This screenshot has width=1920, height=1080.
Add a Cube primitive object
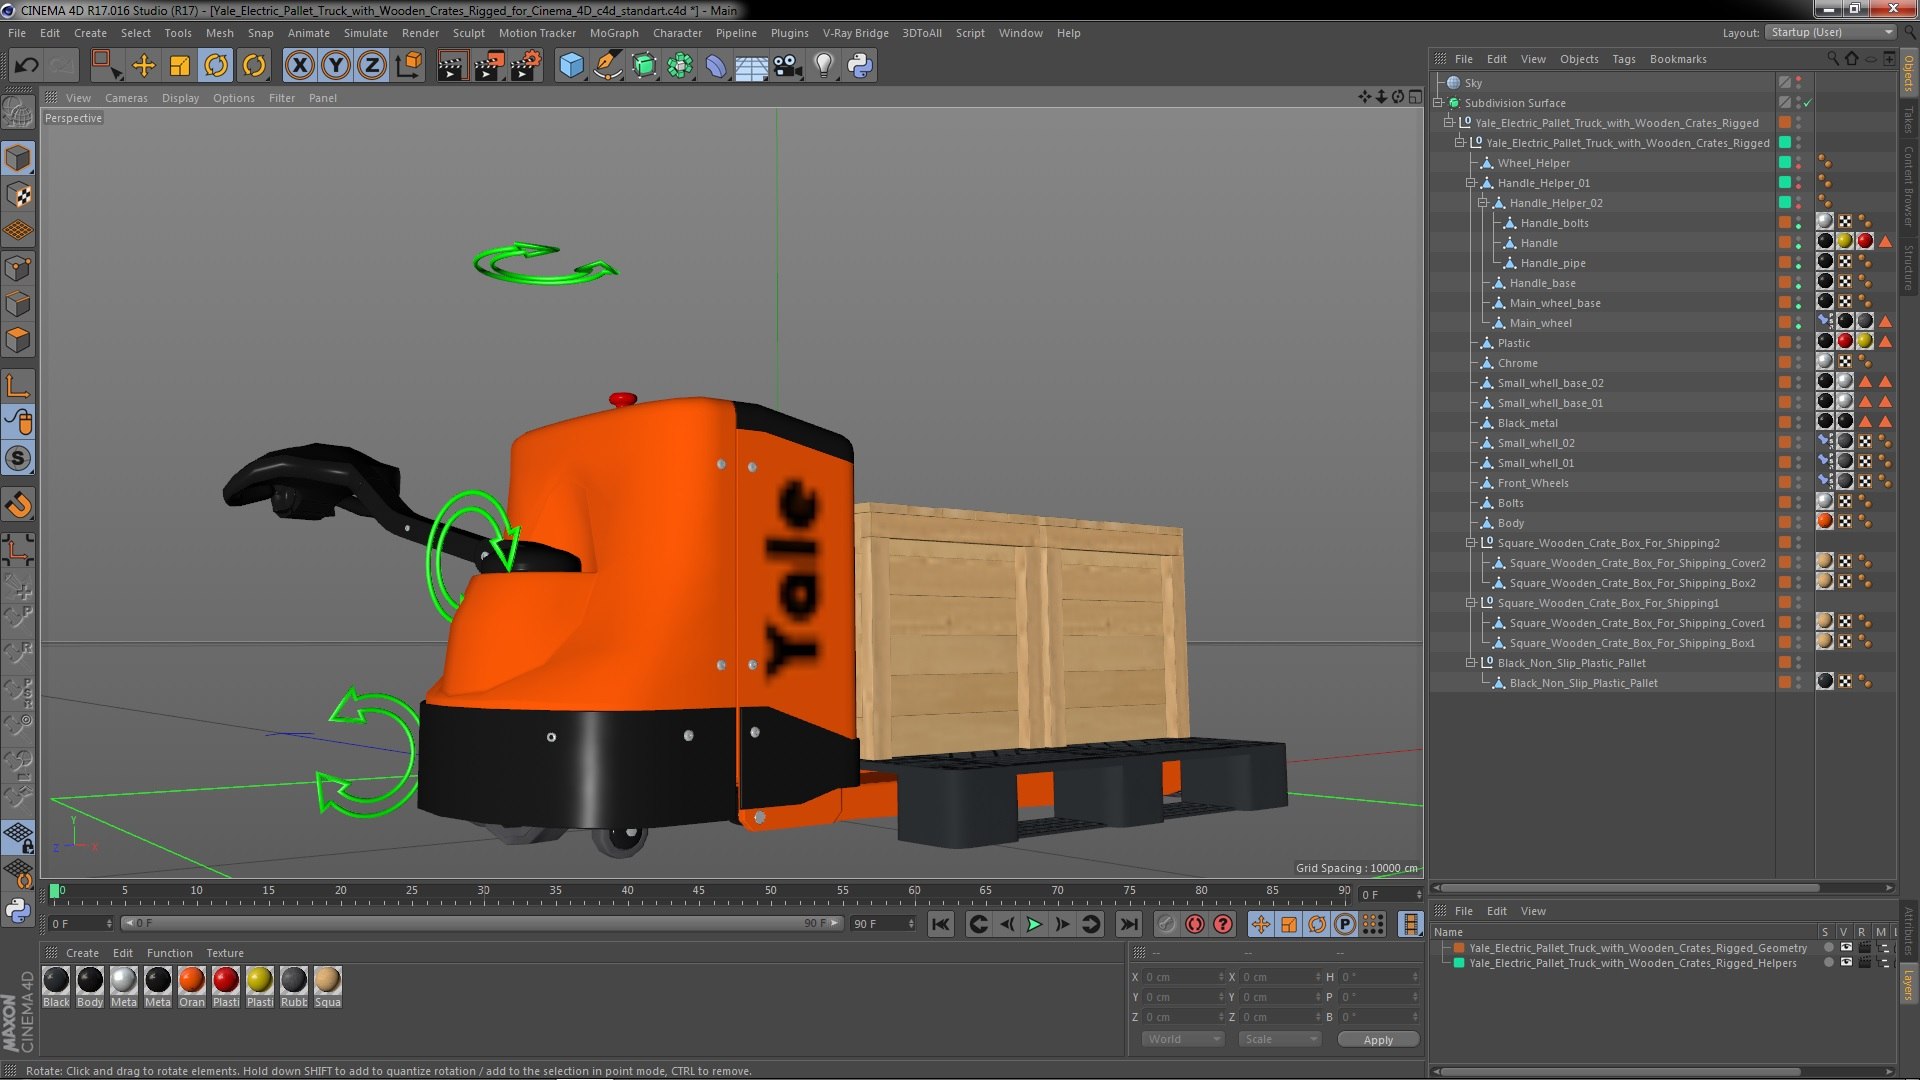tap(571, 66)
